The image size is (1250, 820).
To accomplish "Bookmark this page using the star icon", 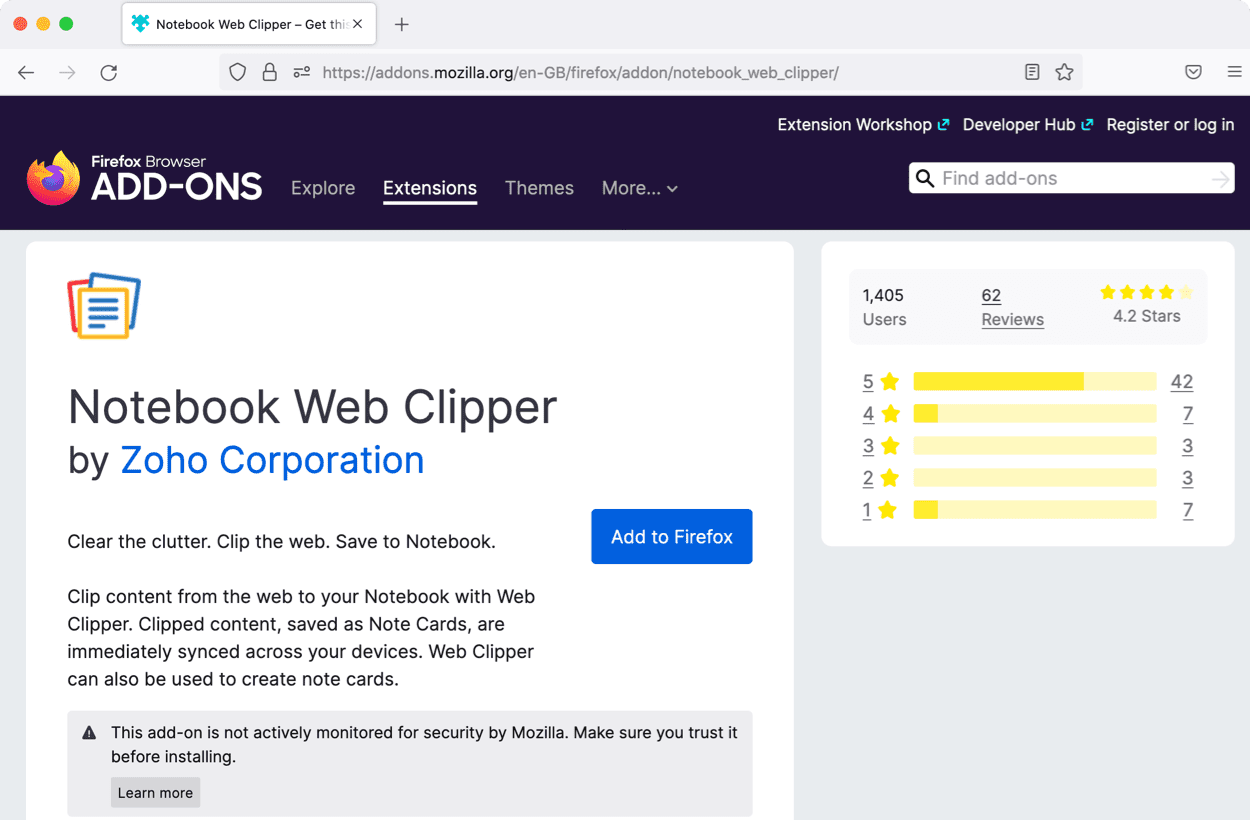I will click(1063, 72).
